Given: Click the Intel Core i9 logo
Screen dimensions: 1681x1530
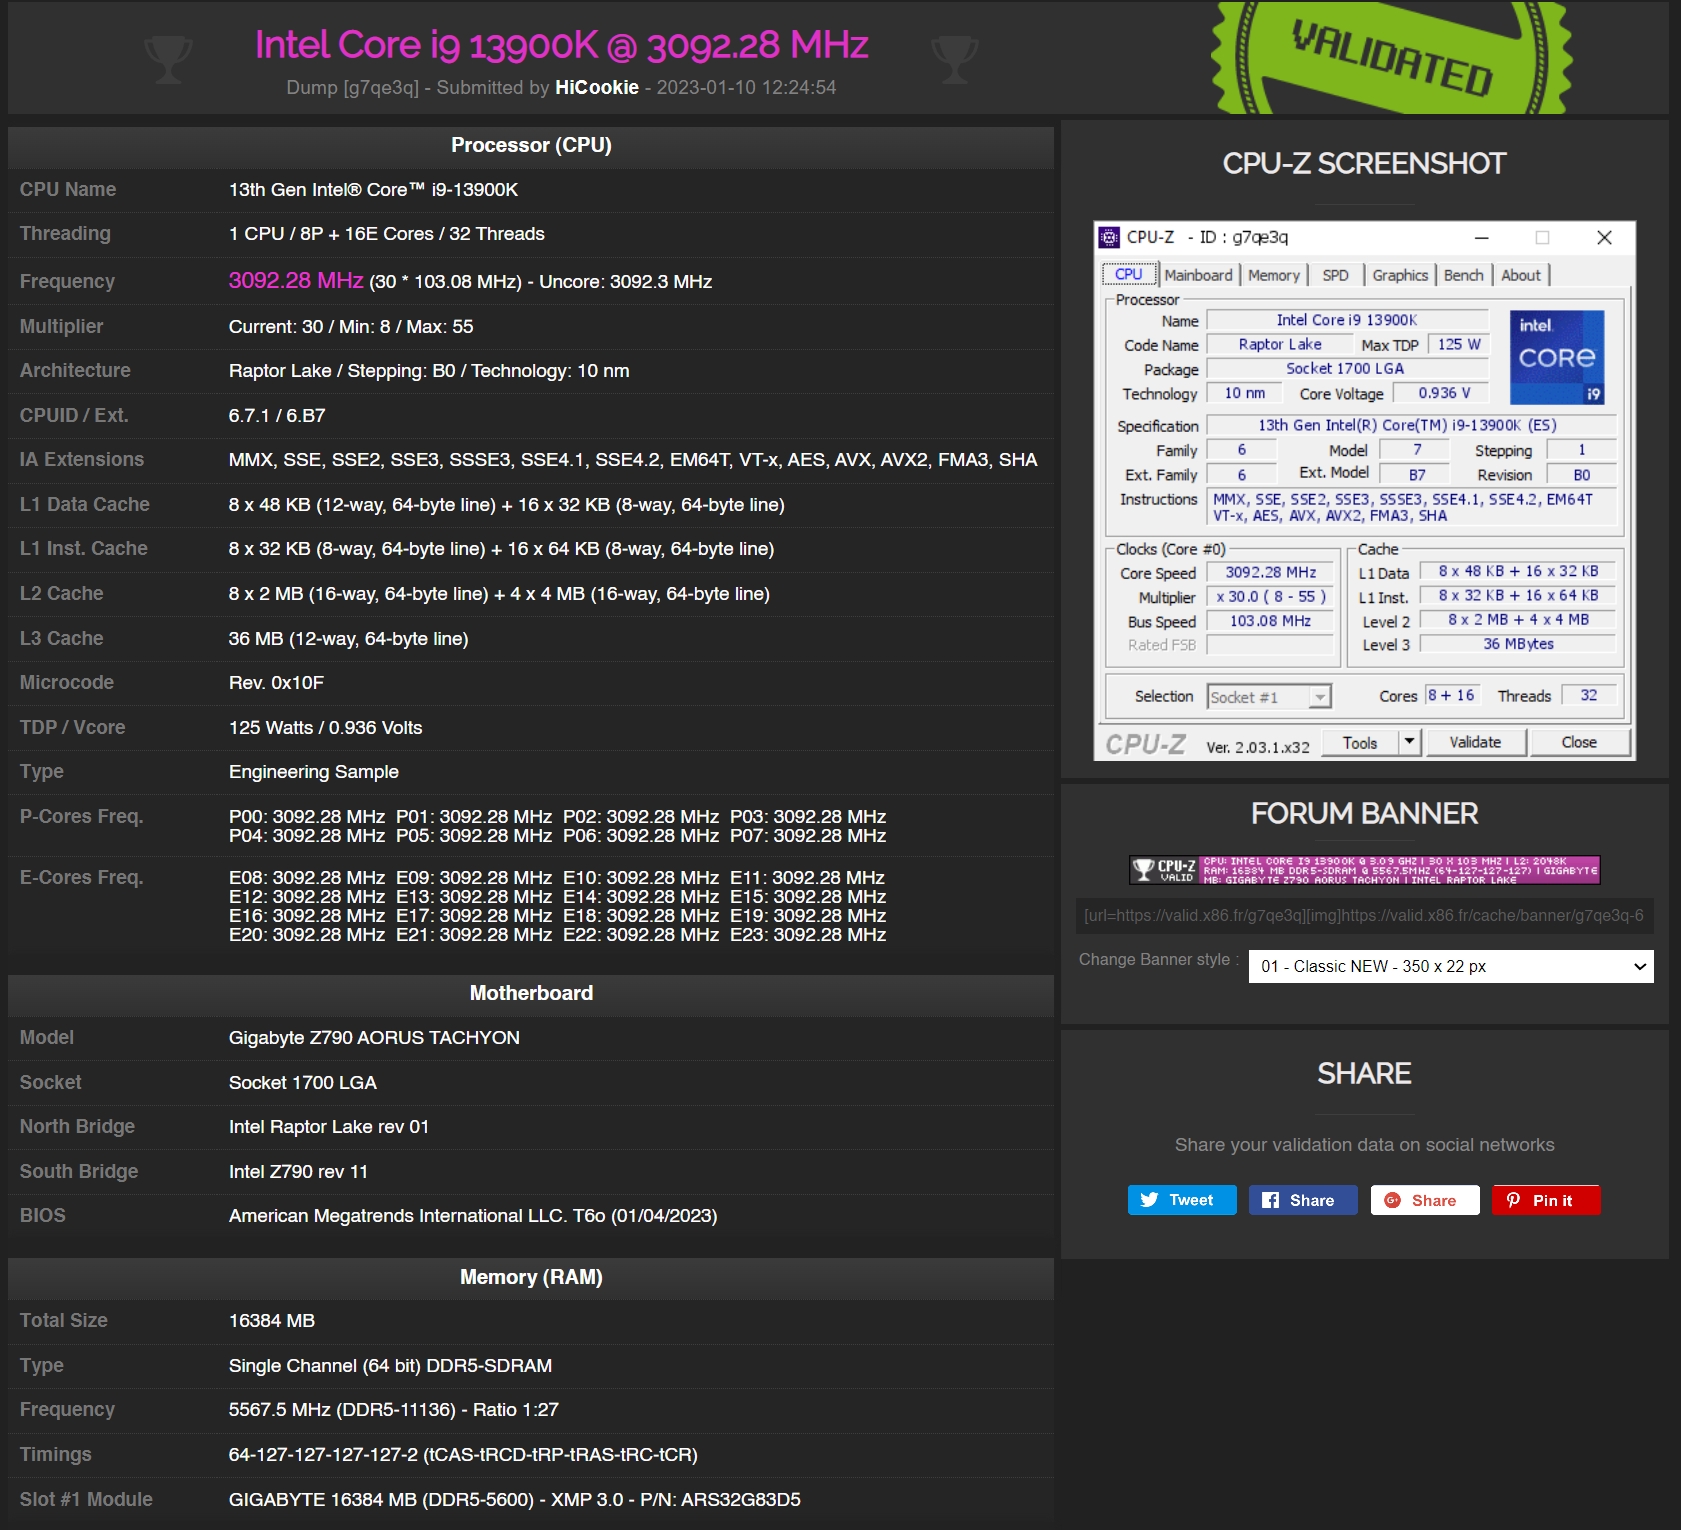Looking at the screenshot, I should tap(1558, 357).
